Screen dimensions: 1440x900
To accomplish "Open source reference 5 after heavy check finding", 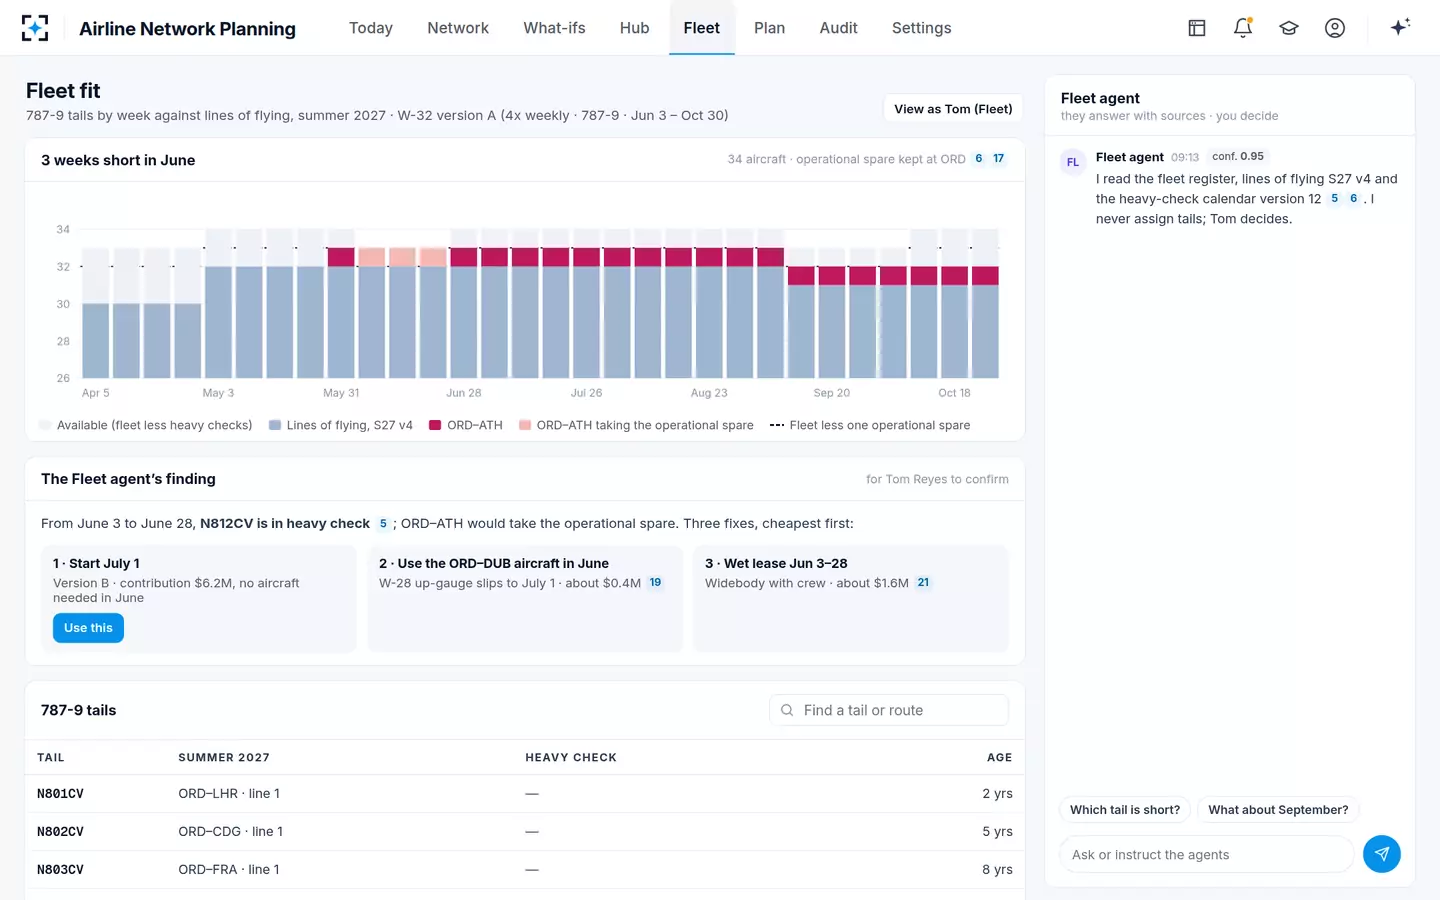I will click(383, 524).
